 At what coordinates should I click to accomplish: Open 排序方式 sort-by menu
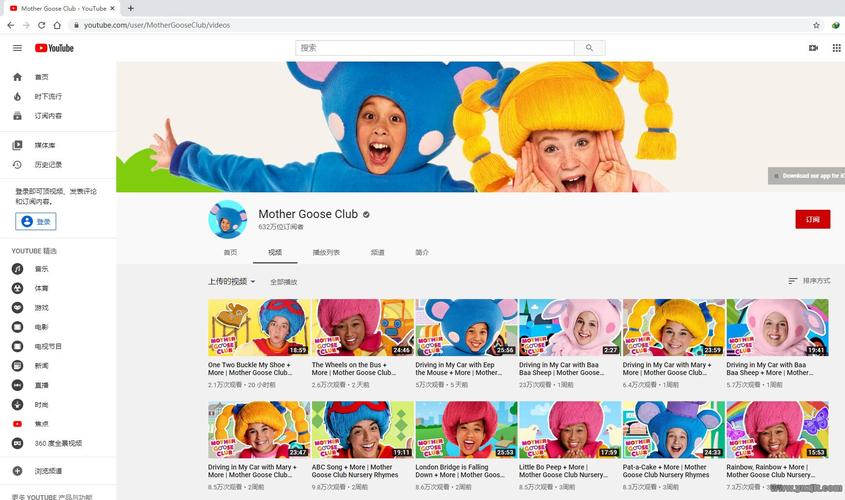coord(809,281)
